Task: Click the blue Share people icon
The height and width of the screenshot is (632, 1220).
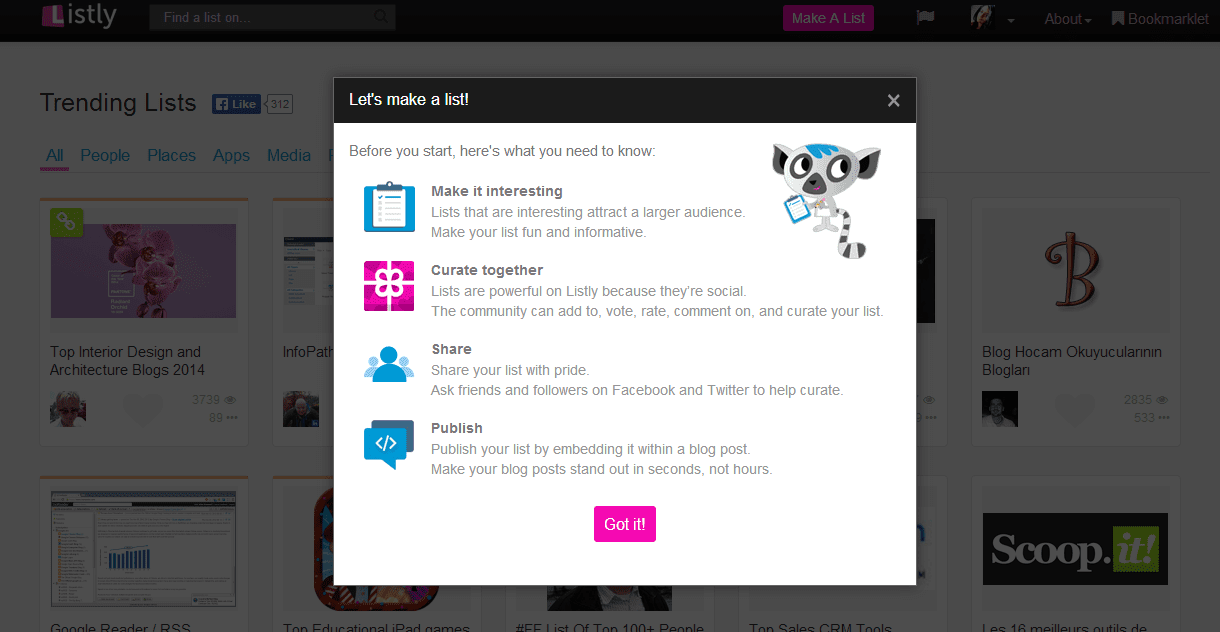Action: (x=389, y=364)
